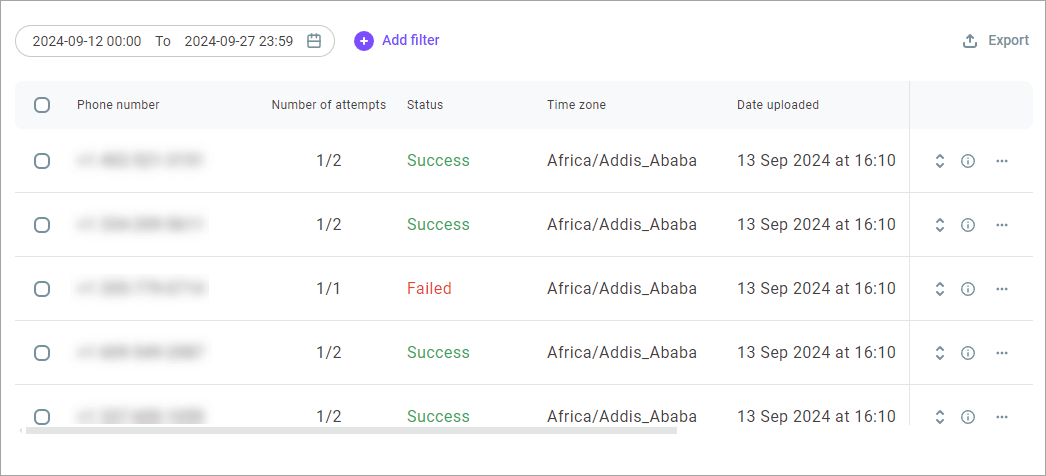Screen dimensions: 1046x476
Task: Check the checkbox of the Failed row
Action: pos(42,289)
